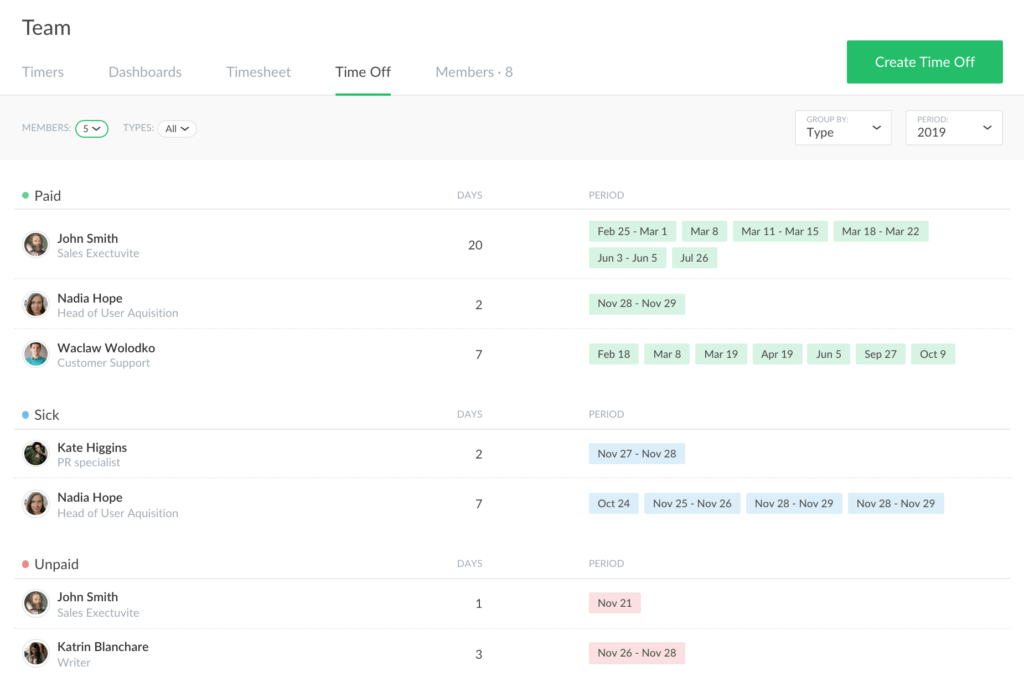Open the Dashboards tab

coord(145,72)
